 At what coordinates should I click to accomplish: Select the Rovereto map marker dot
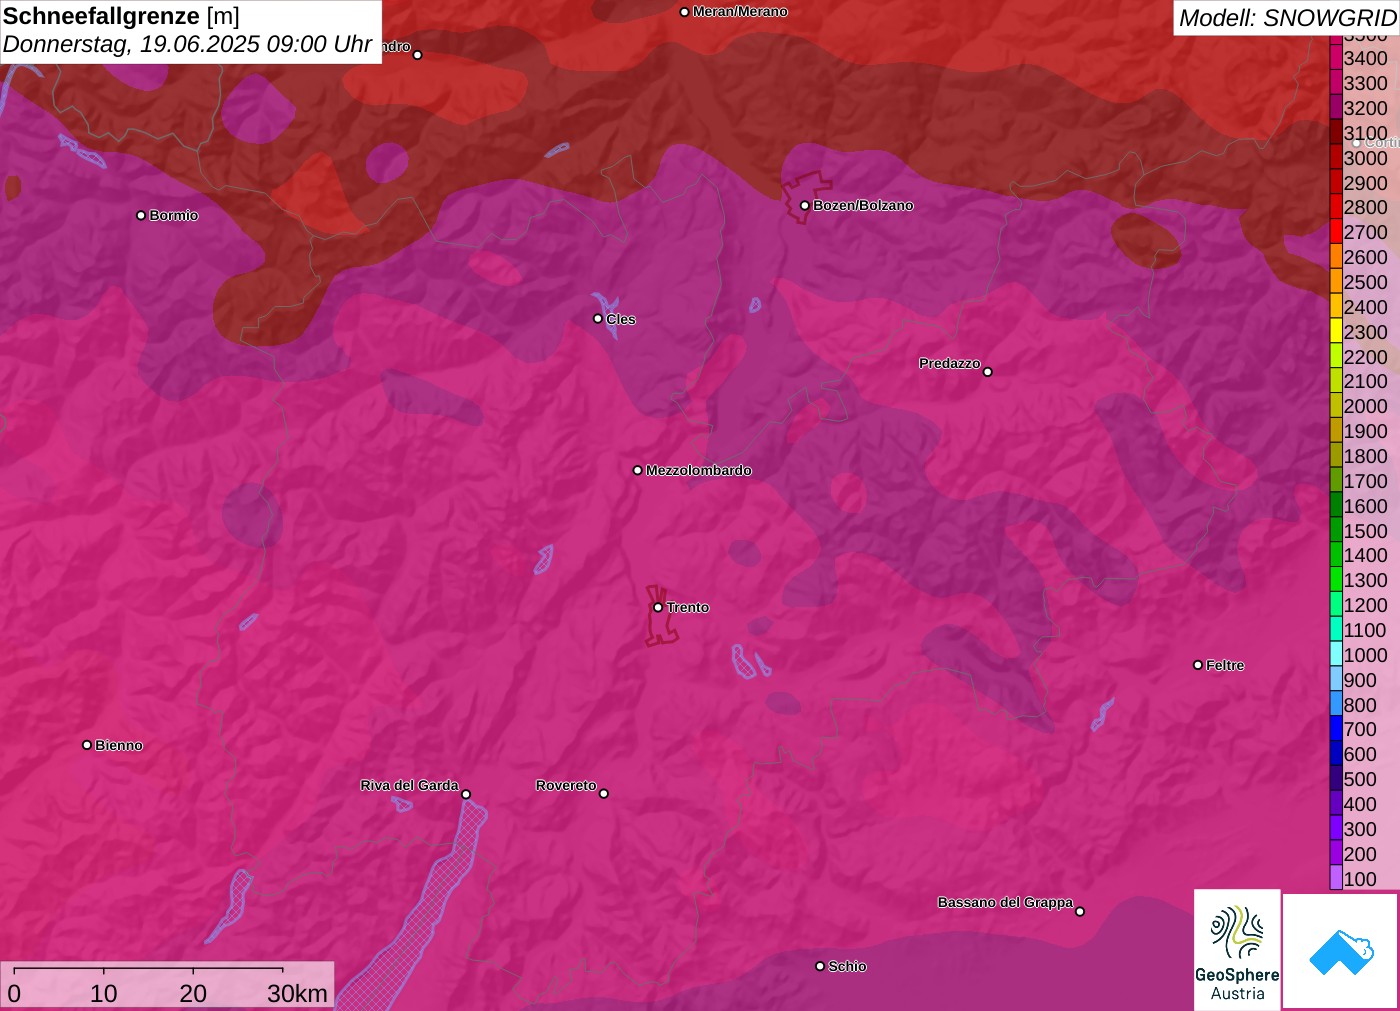604,794
